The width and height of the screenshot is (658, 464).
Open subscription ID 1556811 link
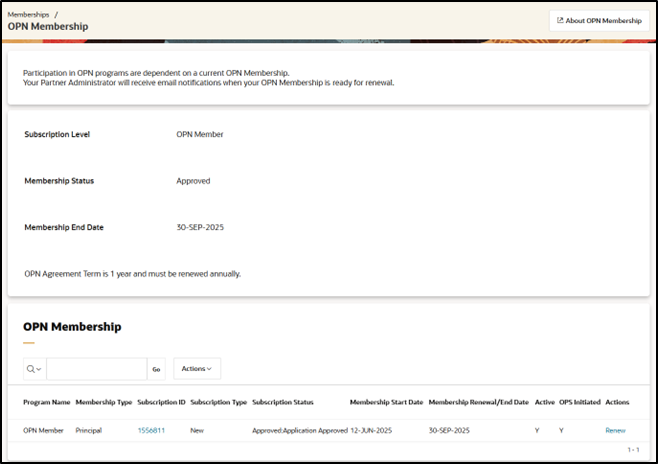pos(151,430)
